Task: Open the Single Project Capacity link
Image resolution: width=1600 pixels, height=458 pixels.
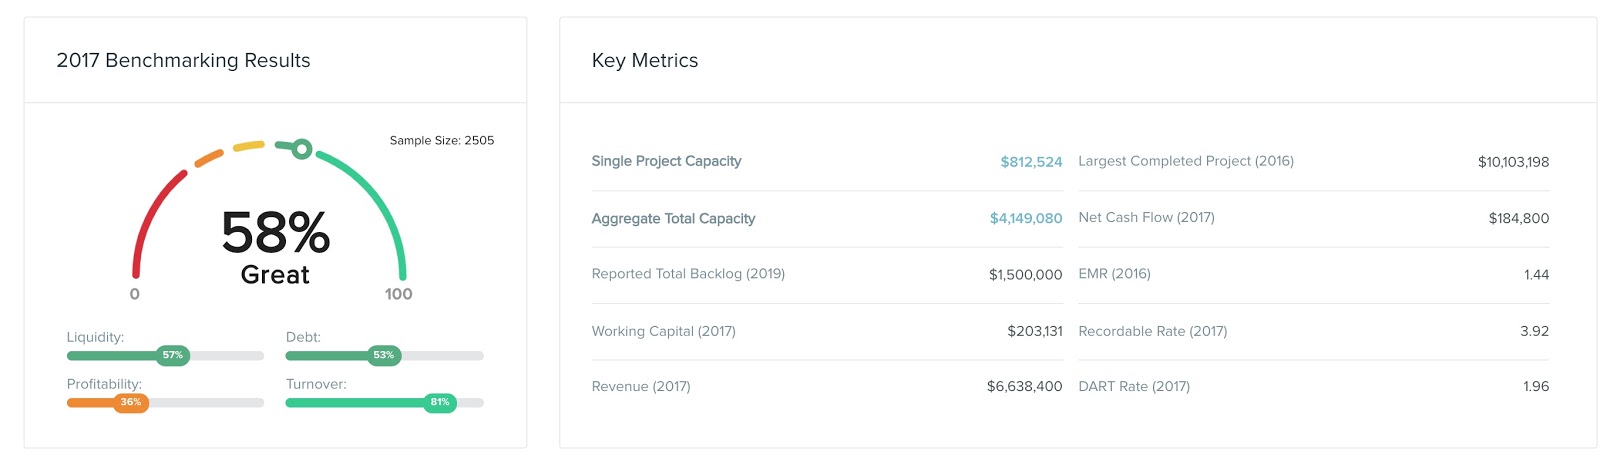Action: coord(666,161)
